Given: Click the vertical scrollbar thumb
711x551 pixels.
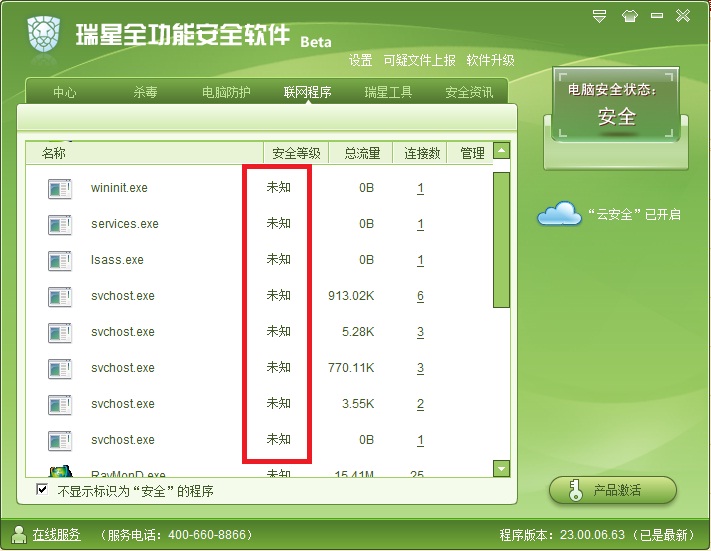Looking at the screenshot, I should coord(502,240).
